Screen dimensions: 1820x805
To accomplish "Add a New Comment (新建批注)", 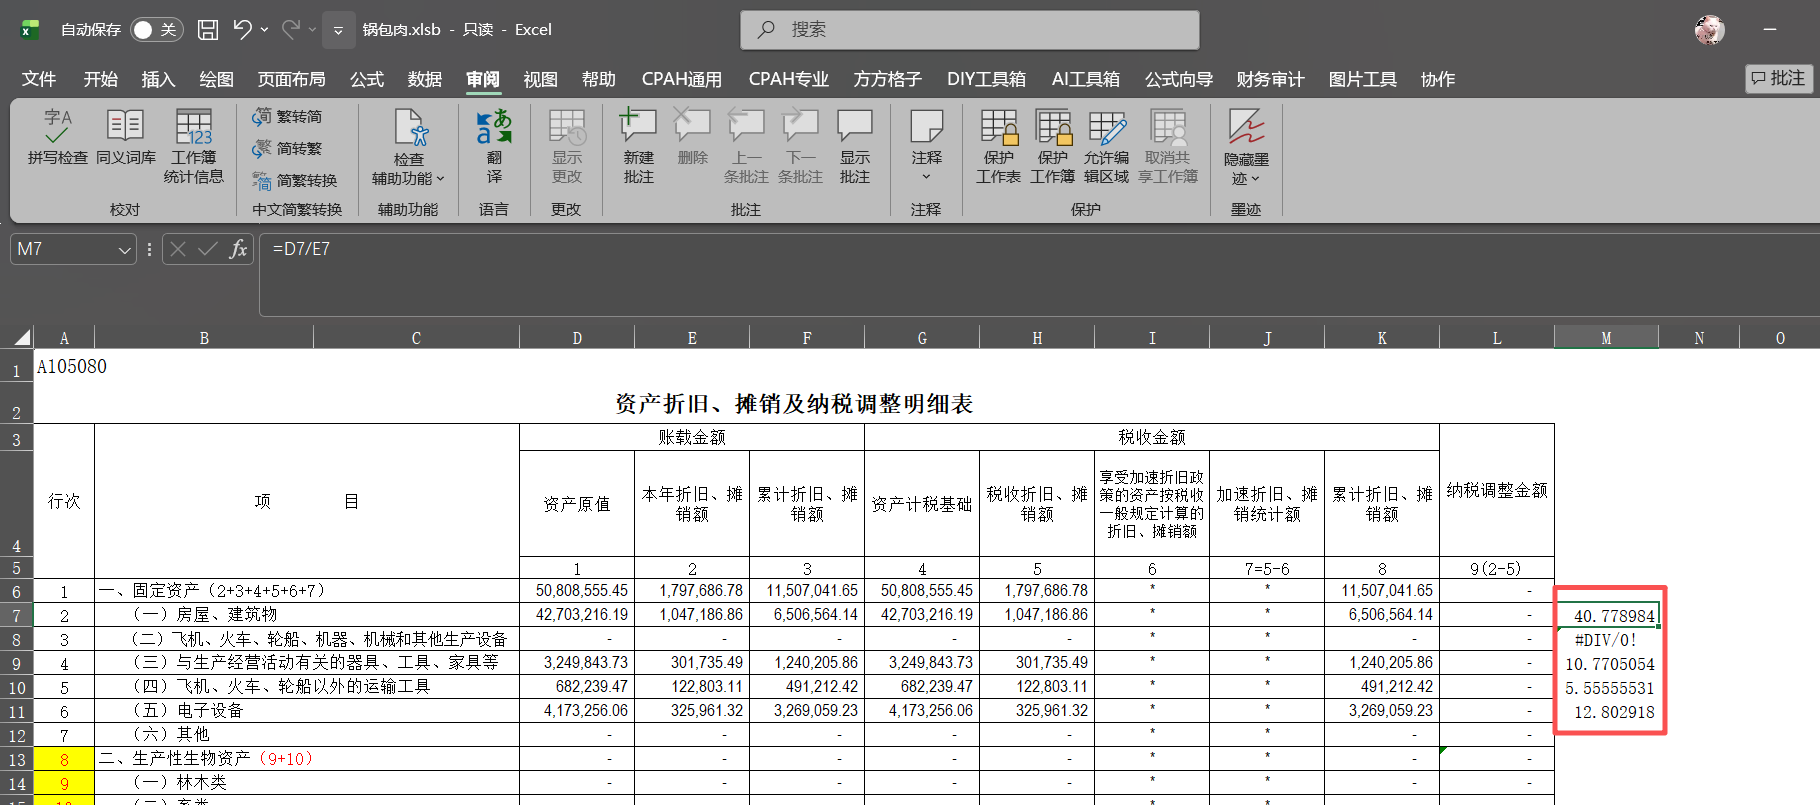I will [639, 146].
